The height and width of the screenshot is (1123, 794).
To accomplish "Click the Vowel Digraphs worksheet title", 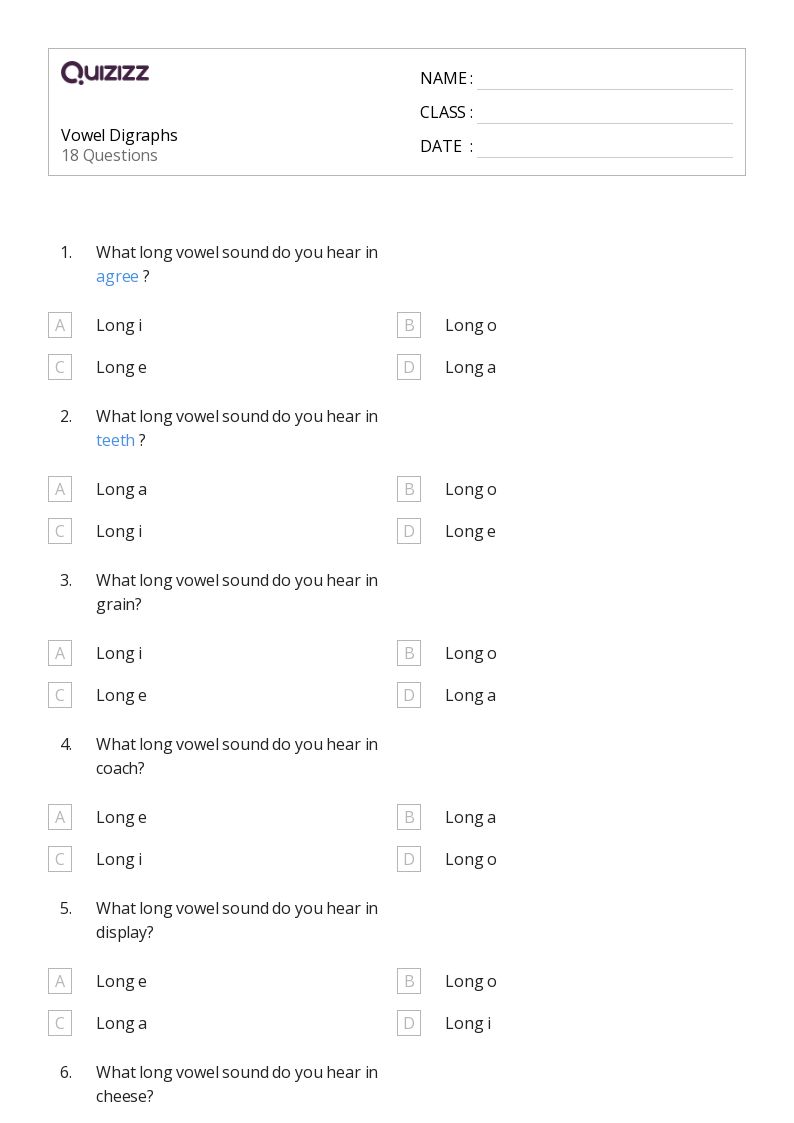I will (119, 135).
